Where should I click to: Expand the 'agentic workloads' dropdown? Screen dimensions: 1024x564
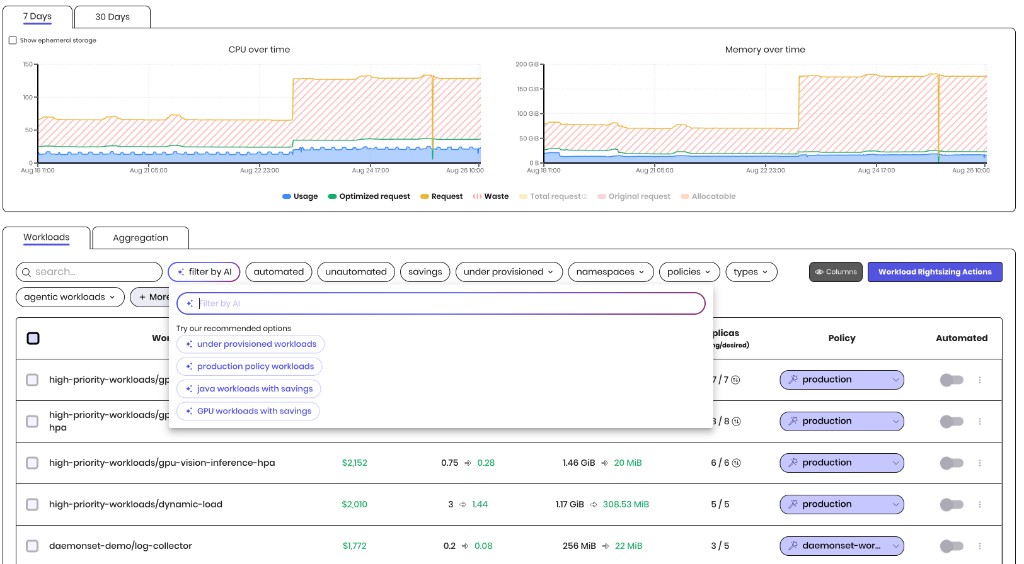click(70, 297)
